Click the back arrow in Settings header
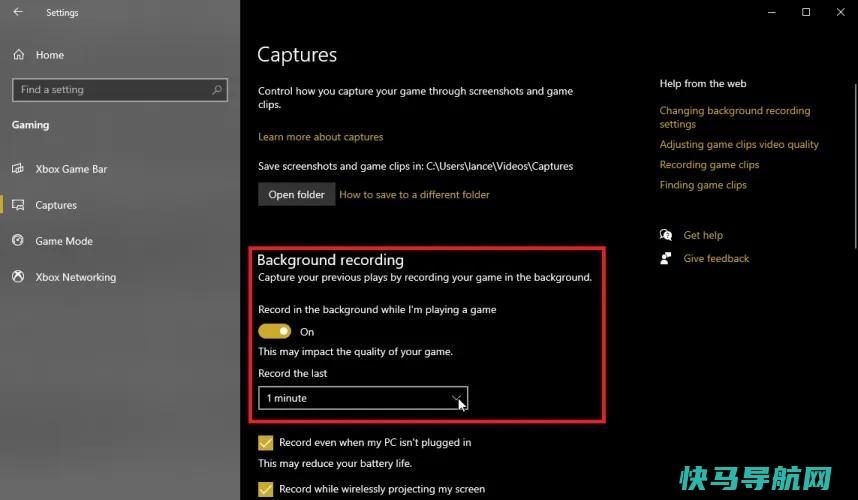The height and width of the screenshot is (500, 858). [x=18, y=11]
